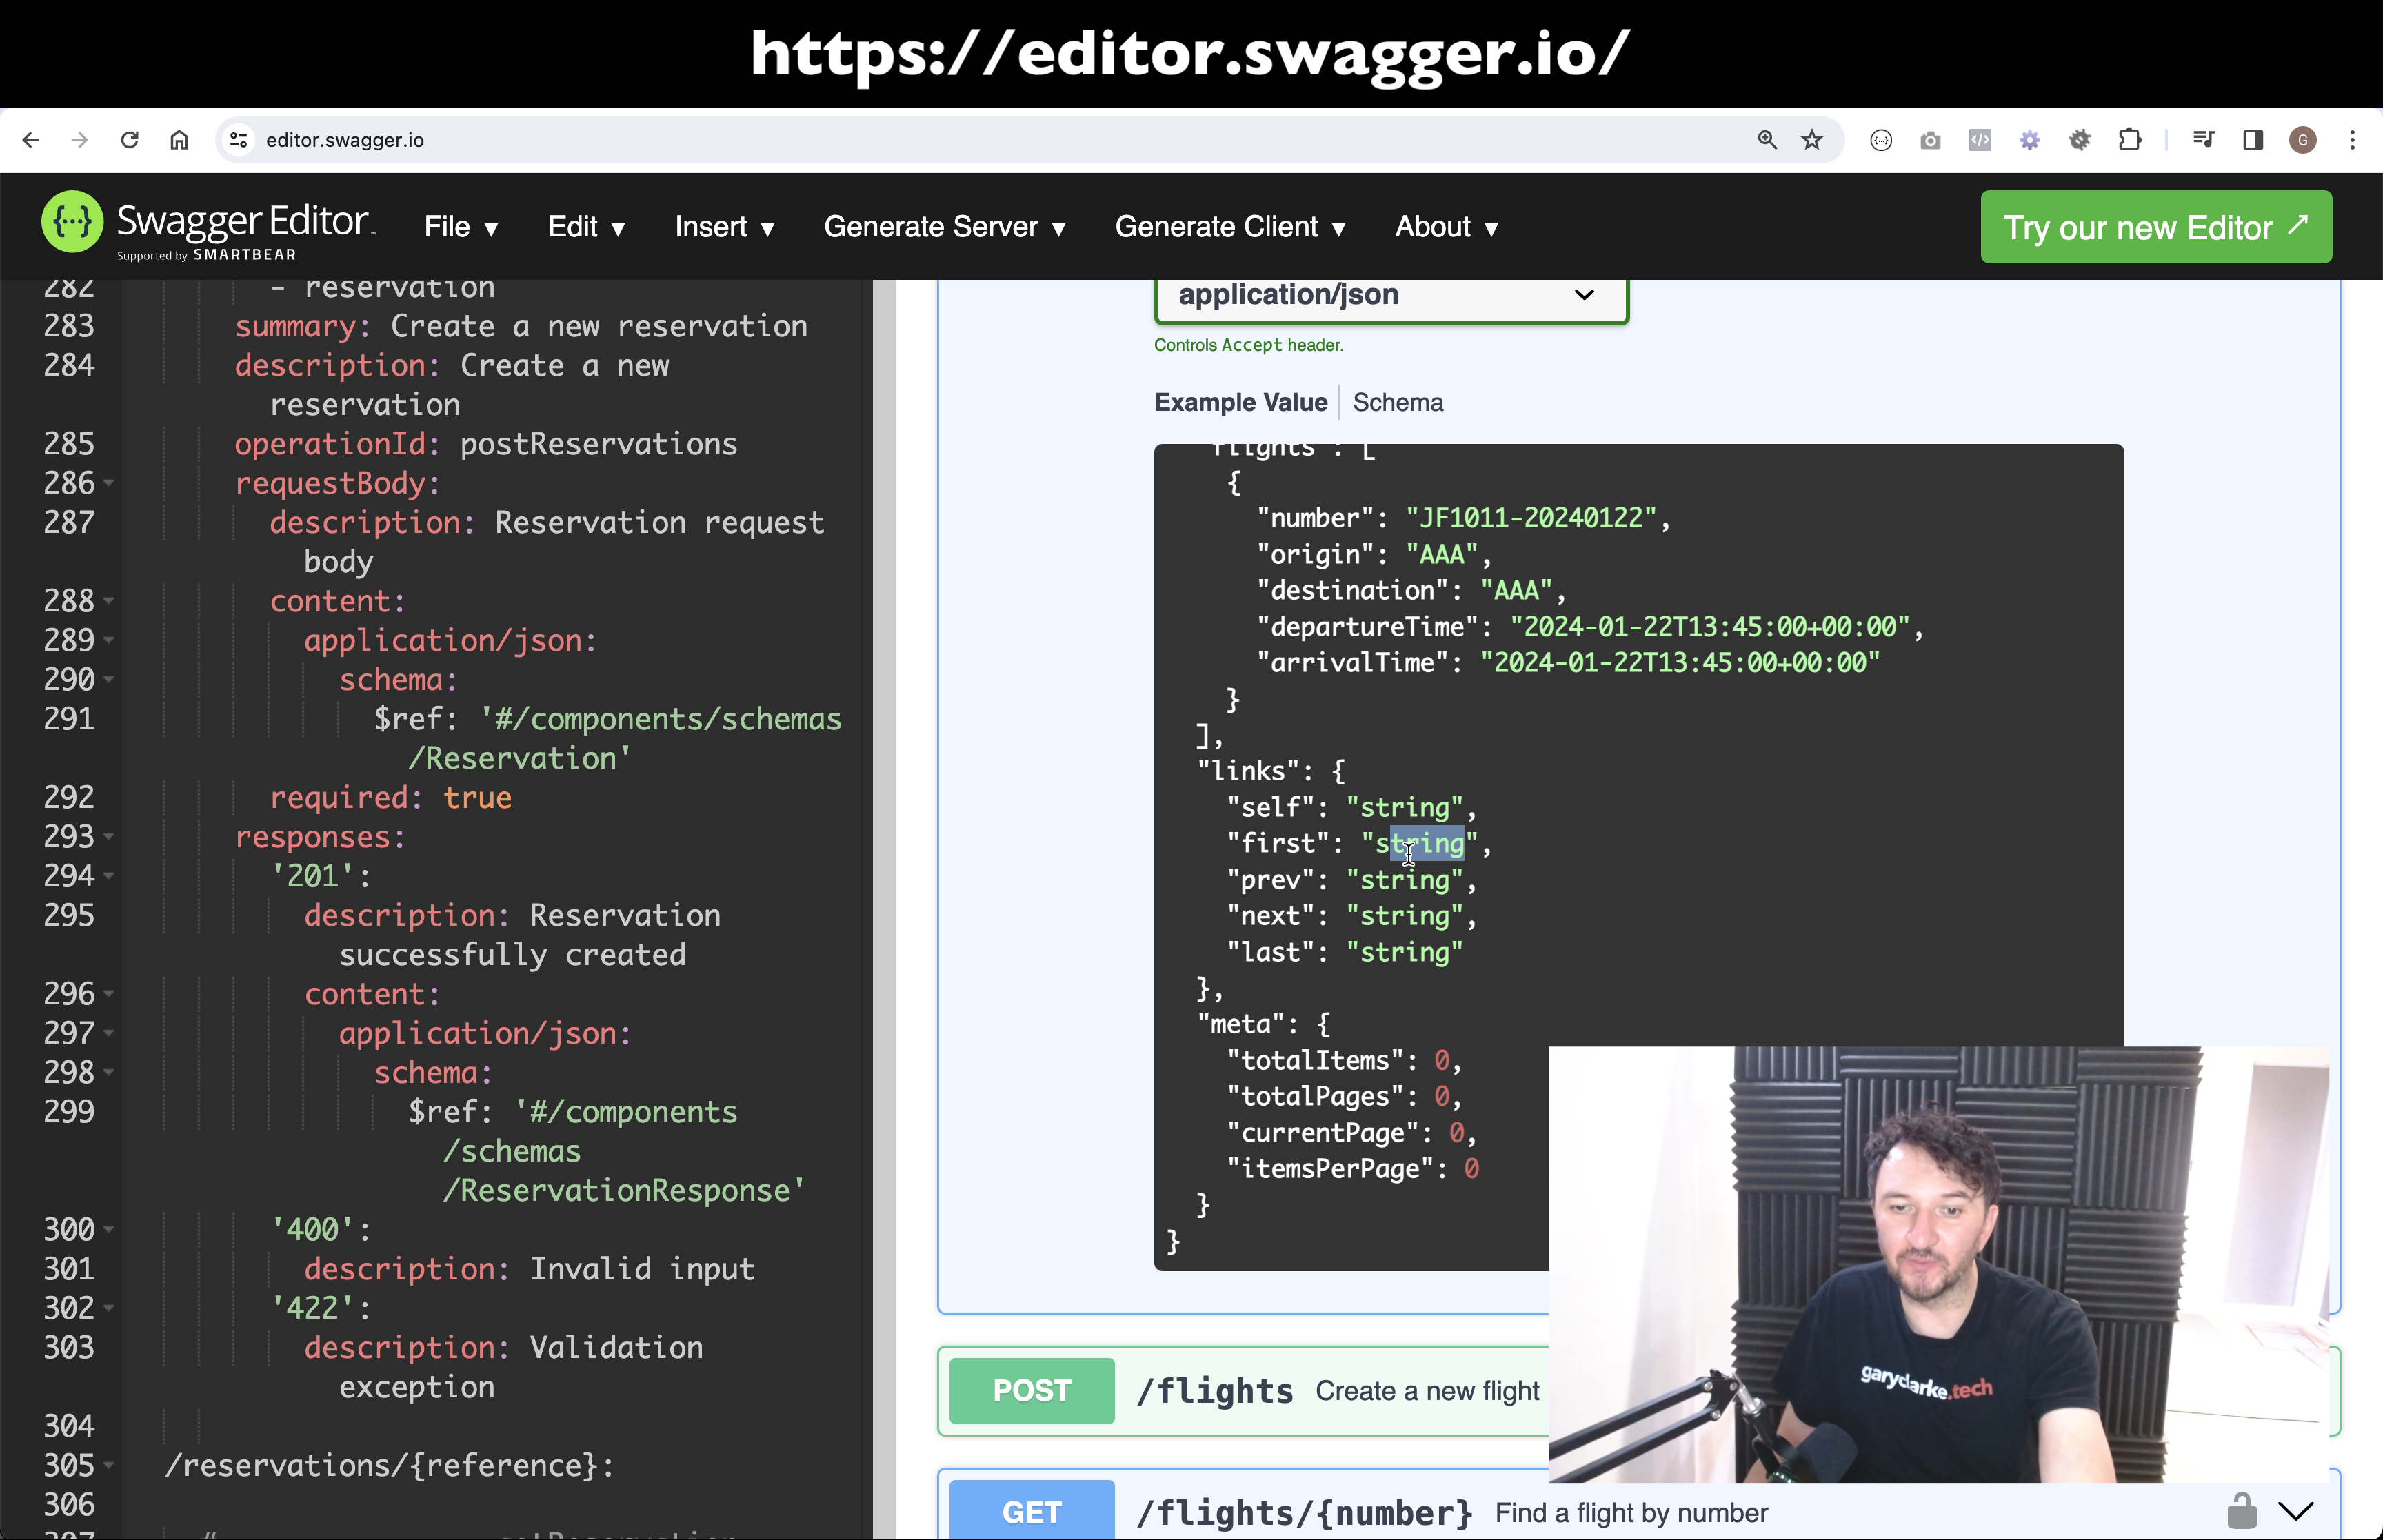Open the Chrome profile avatar
Viewport: 2383px width, 1540px height.
coord(2303,140)
